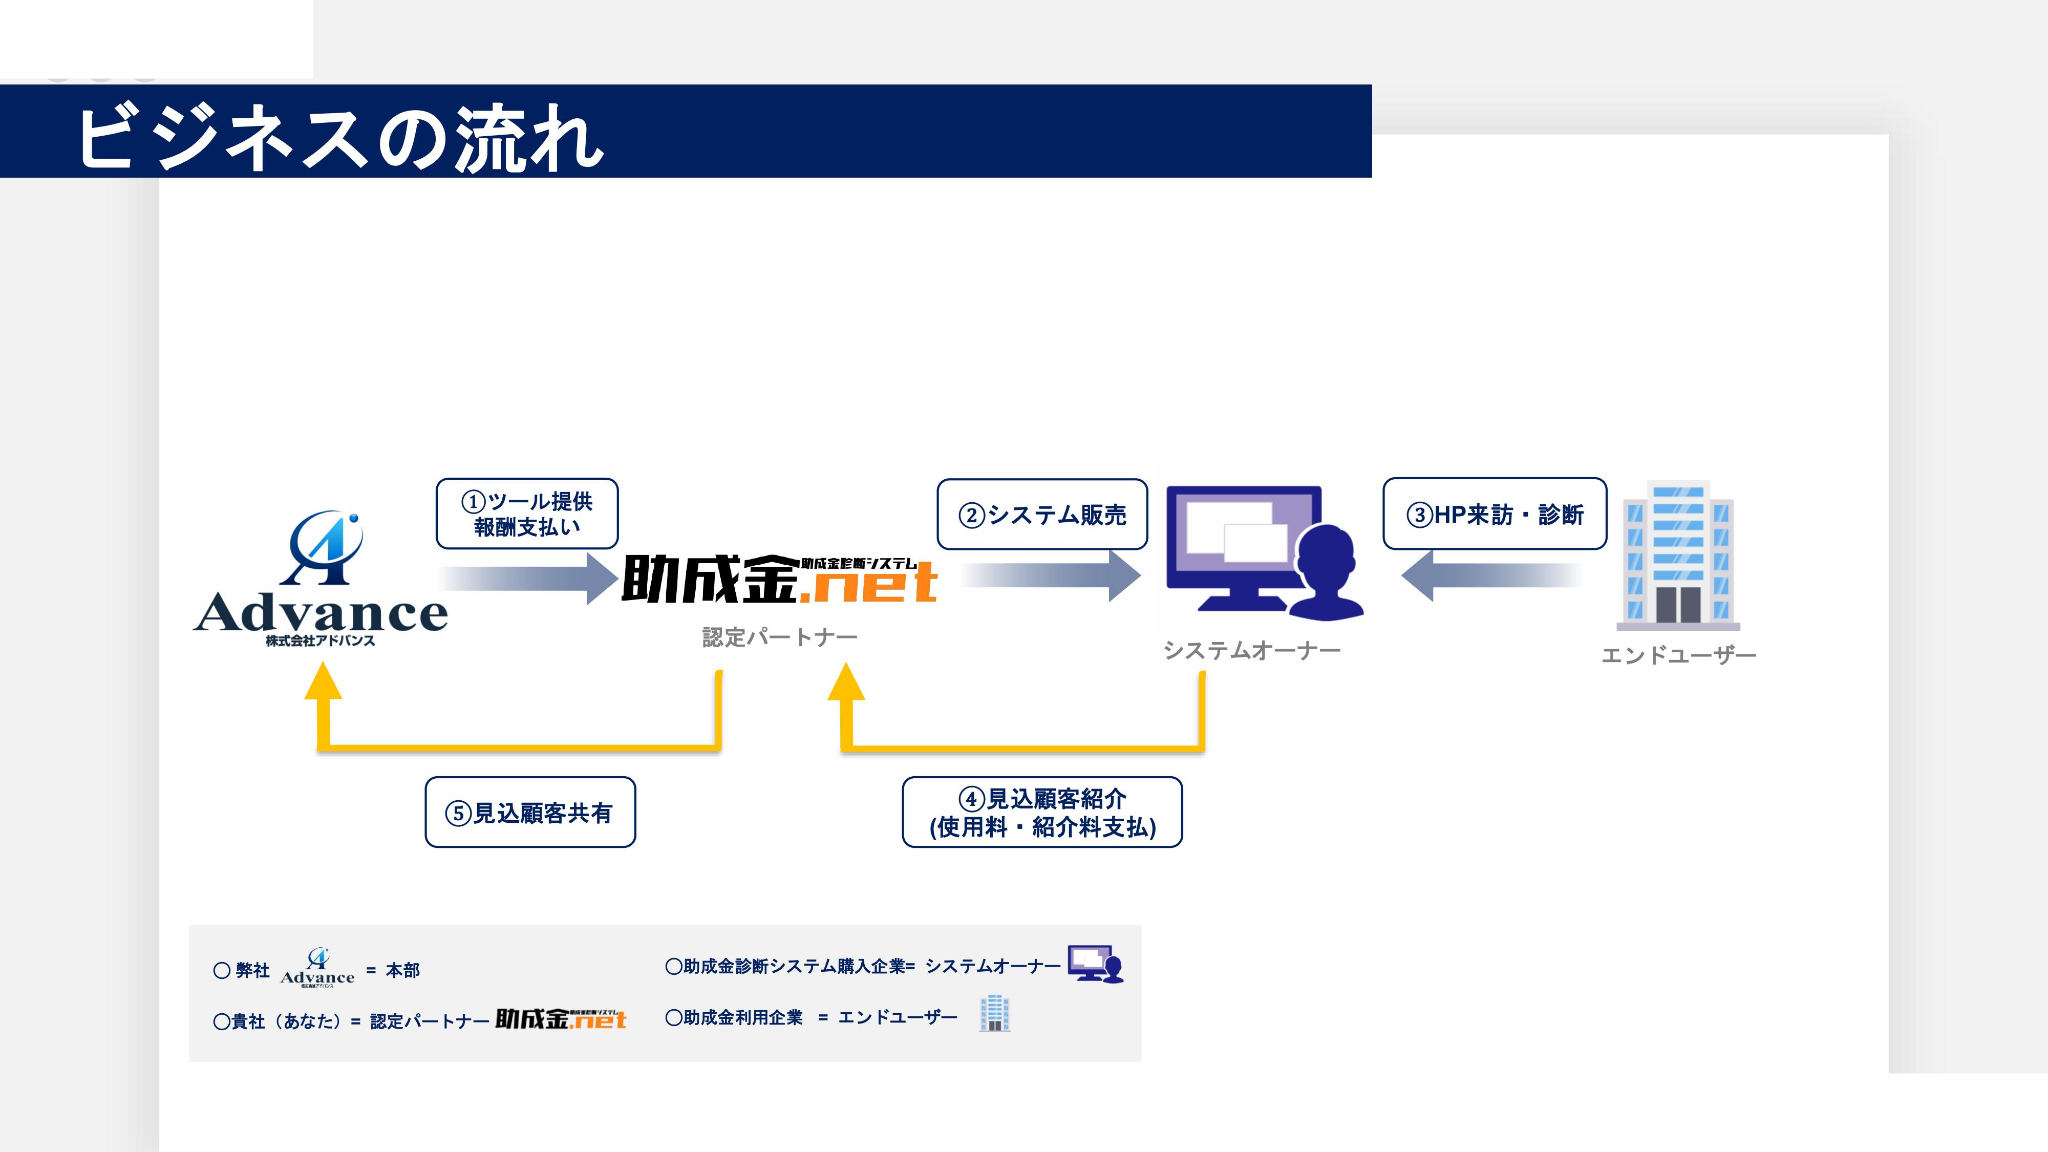Click the ⑤見込顧客共有 label box
Viewport: 2048px width, 1152px height.
click(x=530, y=812)
